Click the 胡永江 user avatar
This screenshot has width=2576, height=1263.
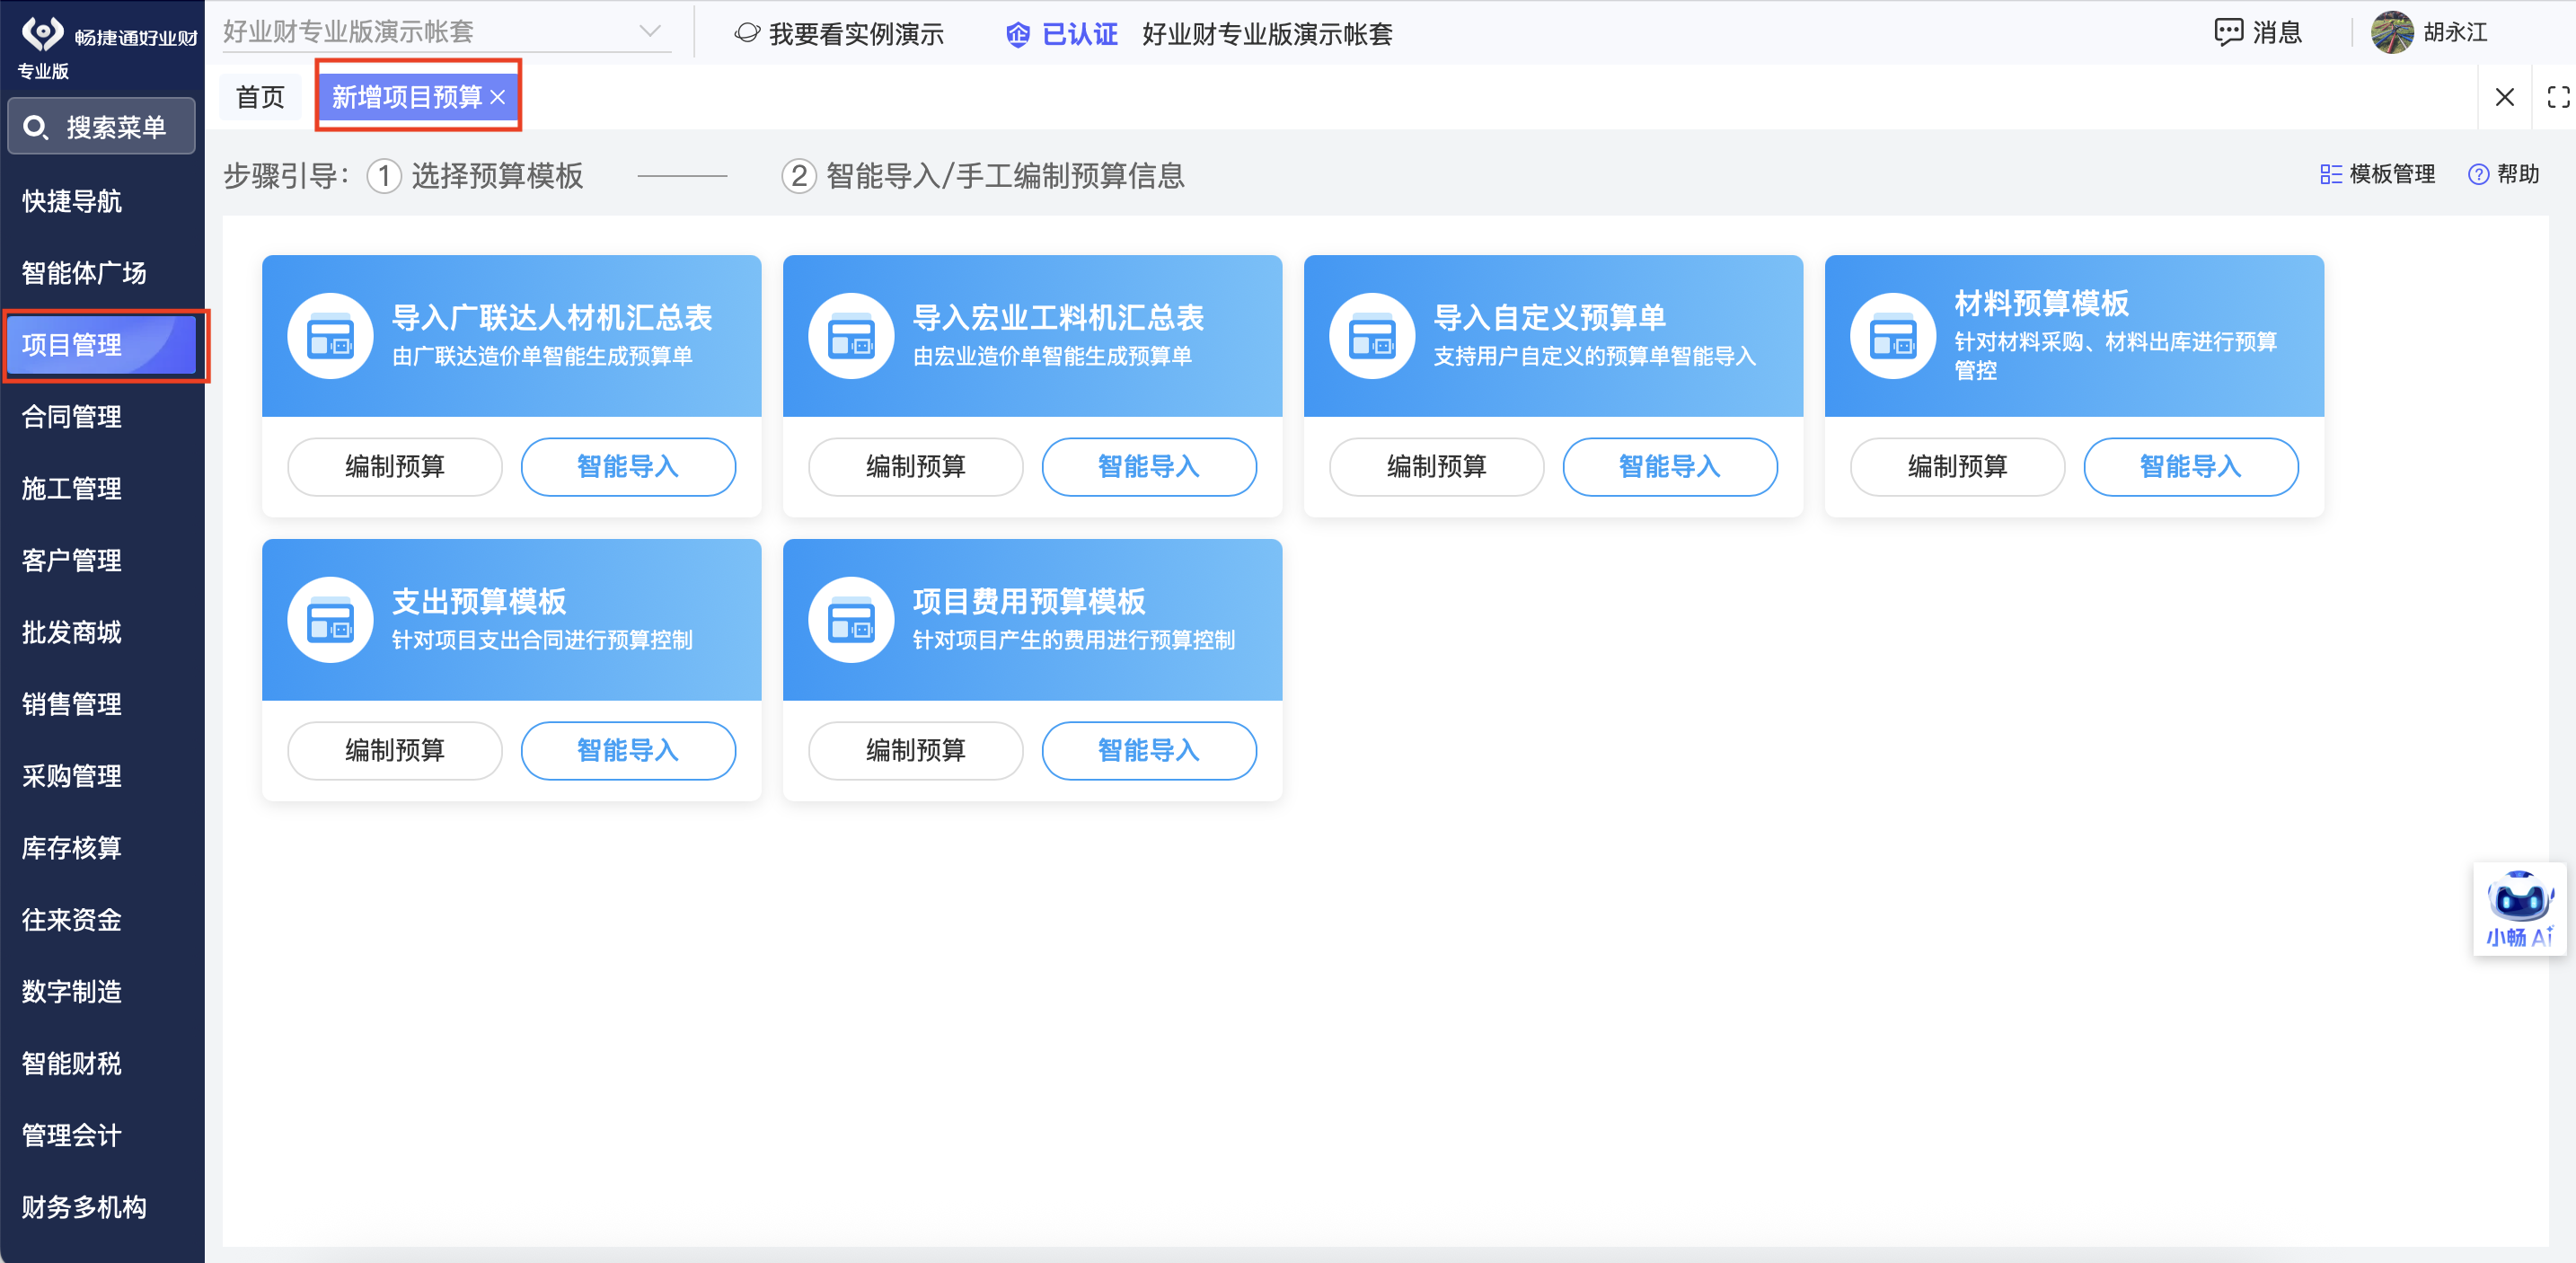coord(2392,32)
